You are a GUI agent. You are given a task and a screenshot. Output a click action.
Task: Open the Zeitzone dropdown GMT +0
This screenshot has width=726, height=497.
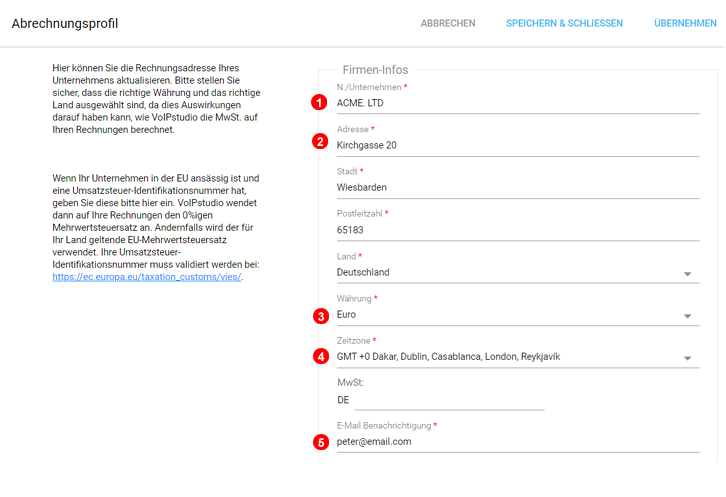pyautogui.click(x=518, y=357)
